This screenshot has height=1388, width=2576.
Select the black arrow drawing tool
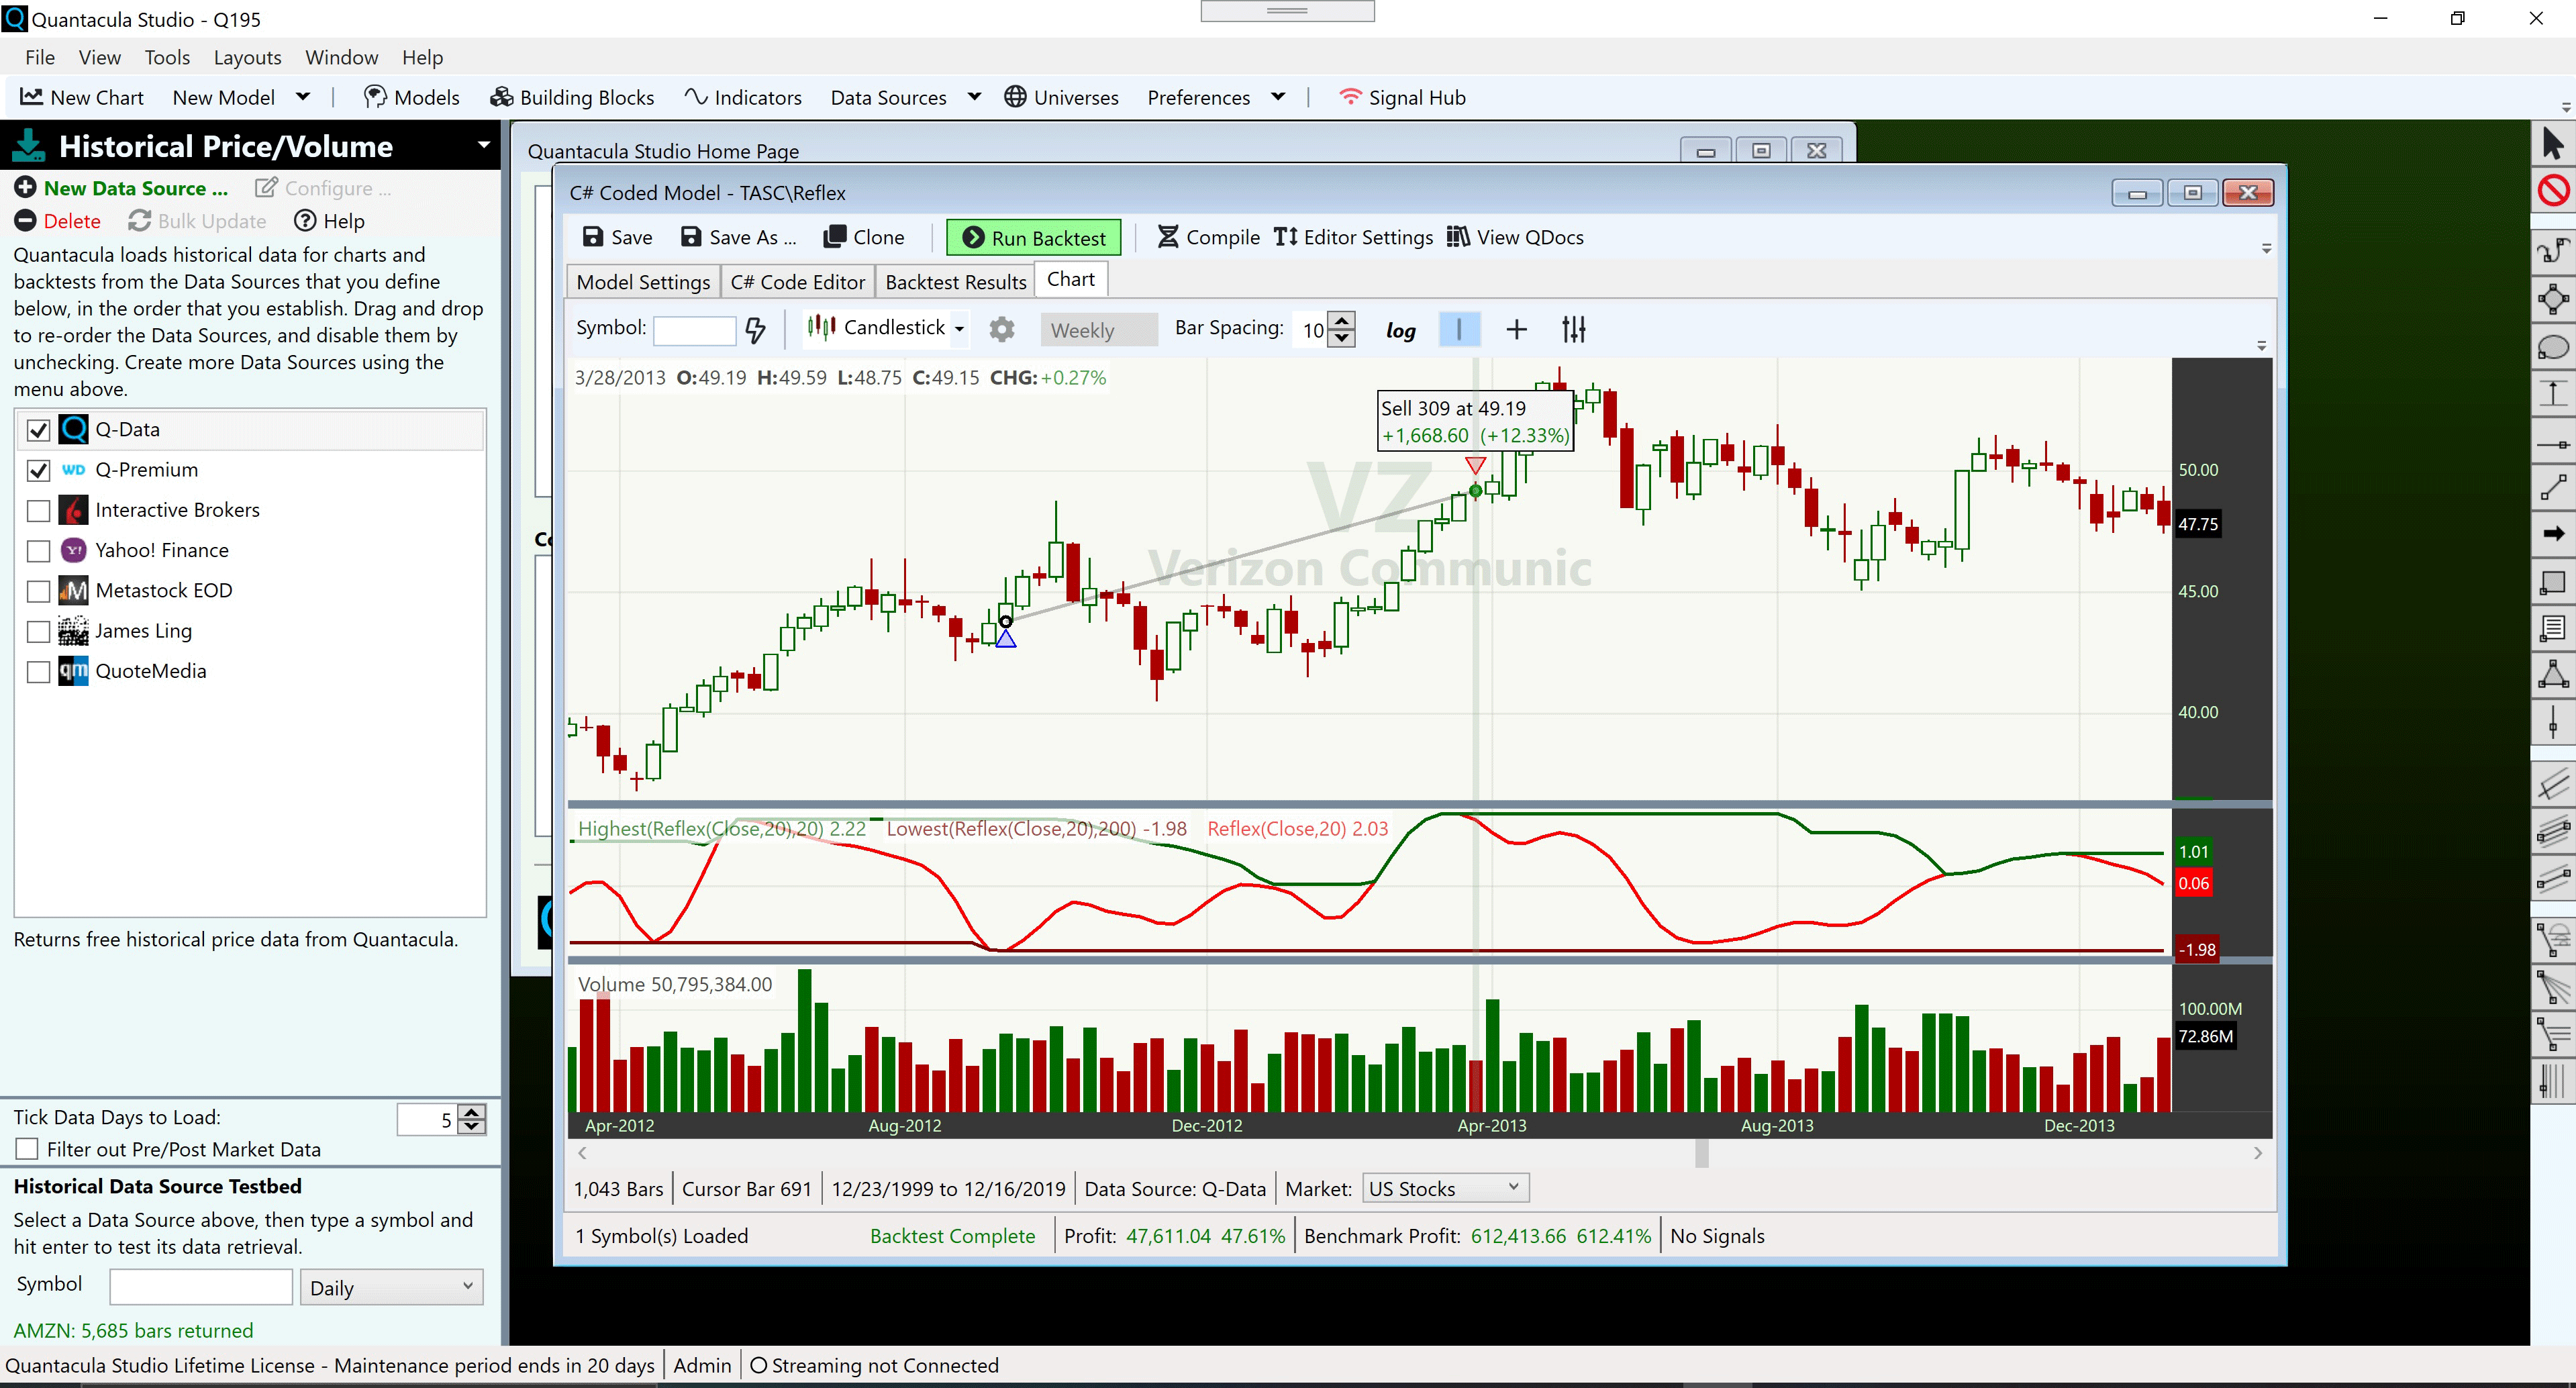click(2553, 534)
